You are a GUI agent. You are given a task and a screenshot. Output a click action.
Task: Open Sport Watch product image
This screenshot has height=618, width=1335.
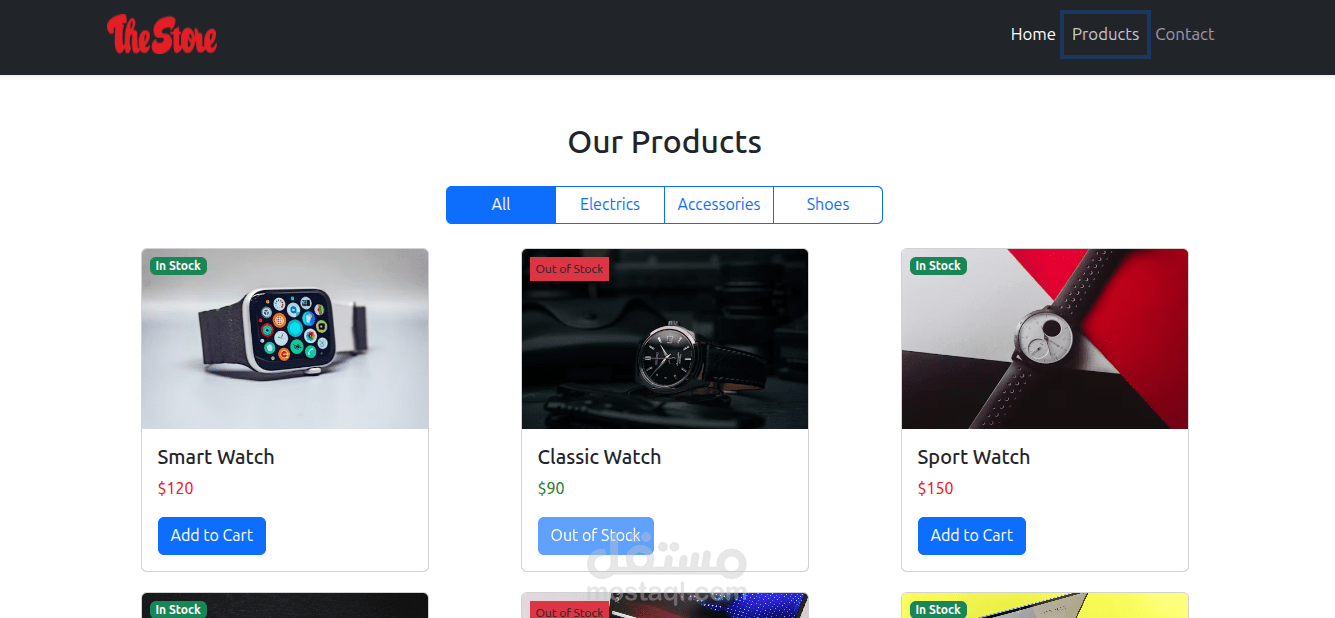coord(1045,339)
